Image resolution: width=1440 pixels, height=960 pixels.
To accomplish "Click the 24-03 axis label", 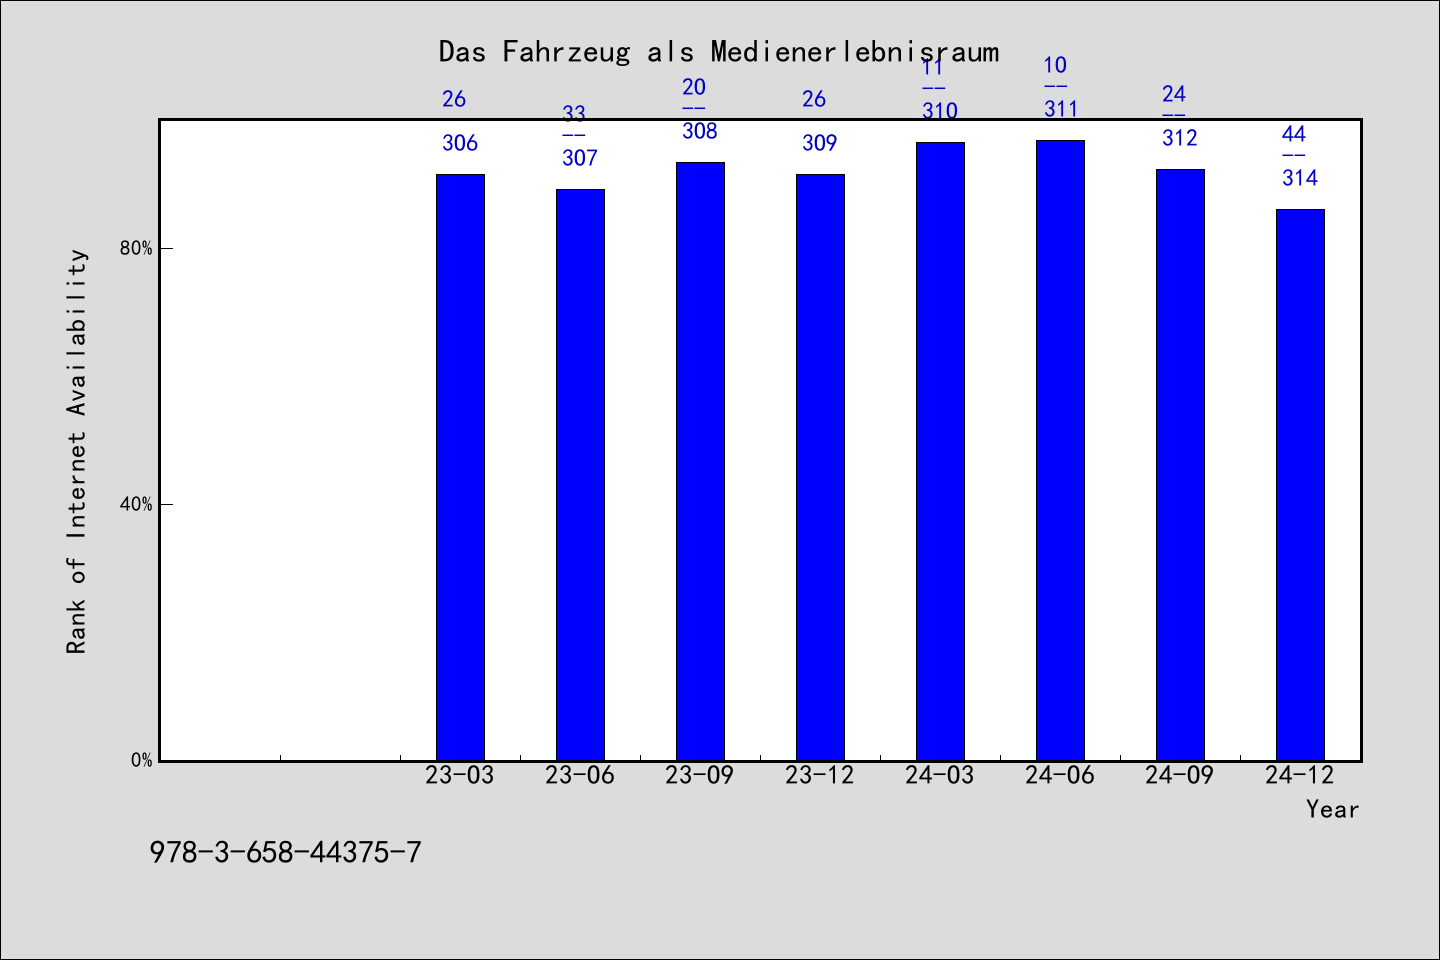I will [940, 776].
